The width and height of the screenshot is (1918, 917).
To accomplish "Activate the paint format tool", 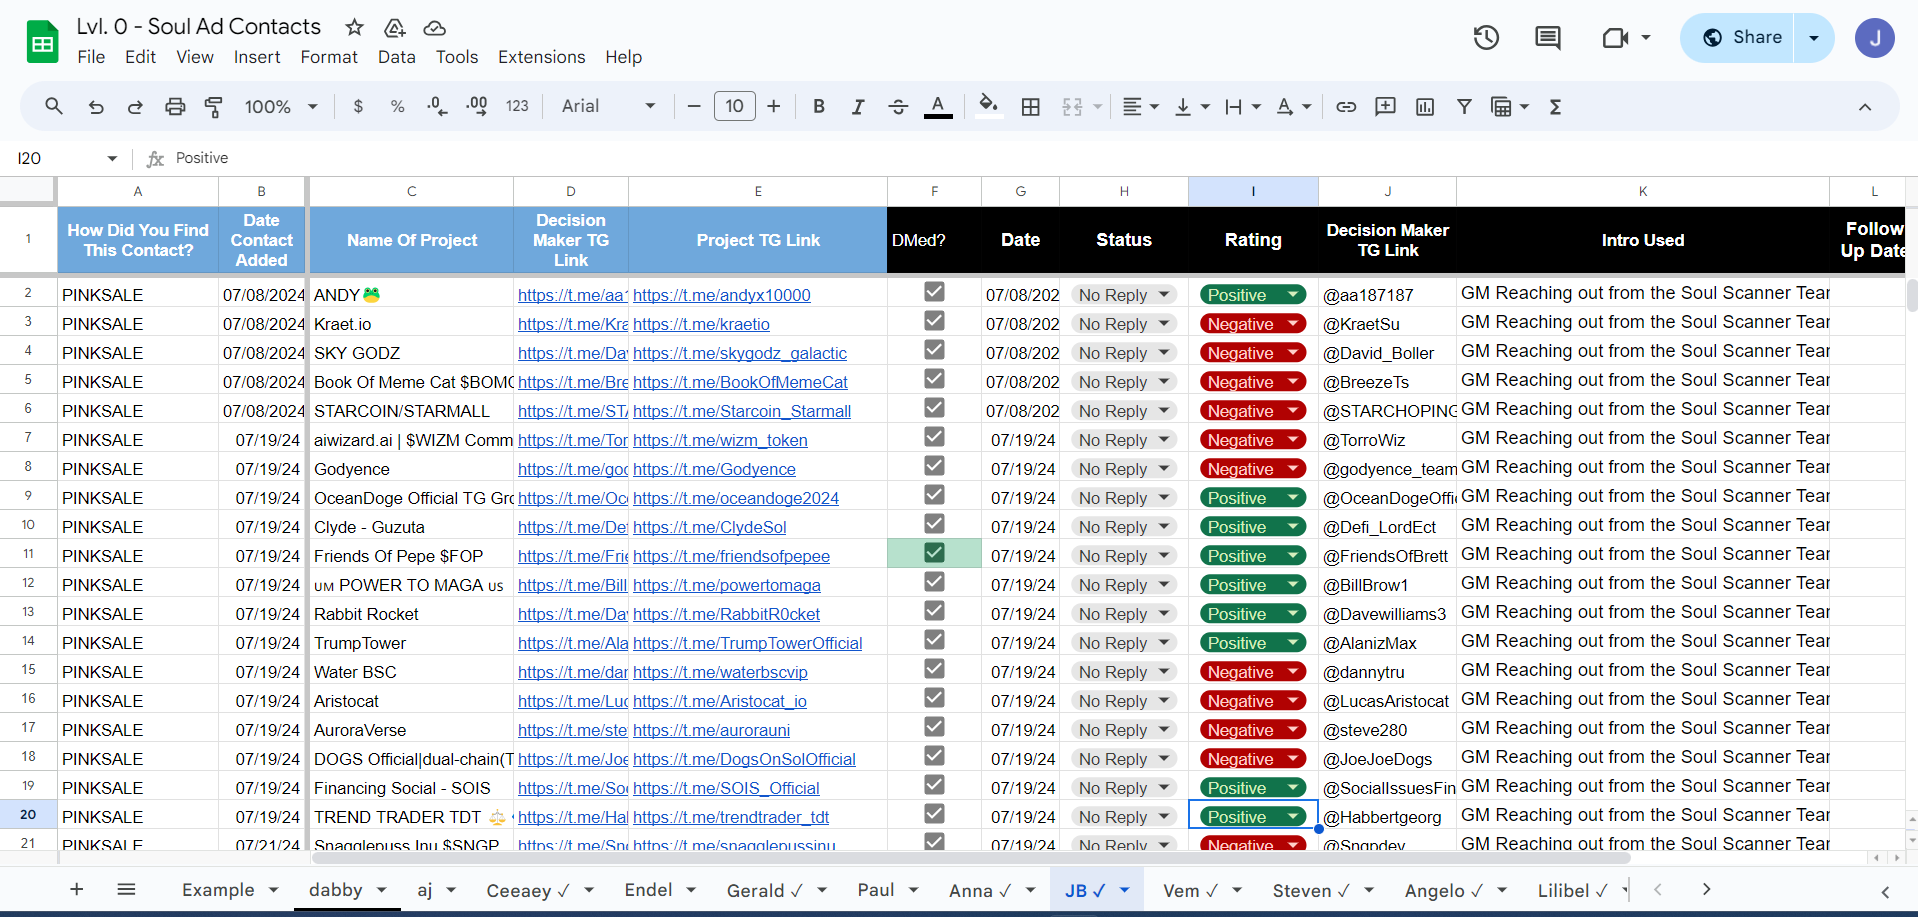I will coord(214,106).
